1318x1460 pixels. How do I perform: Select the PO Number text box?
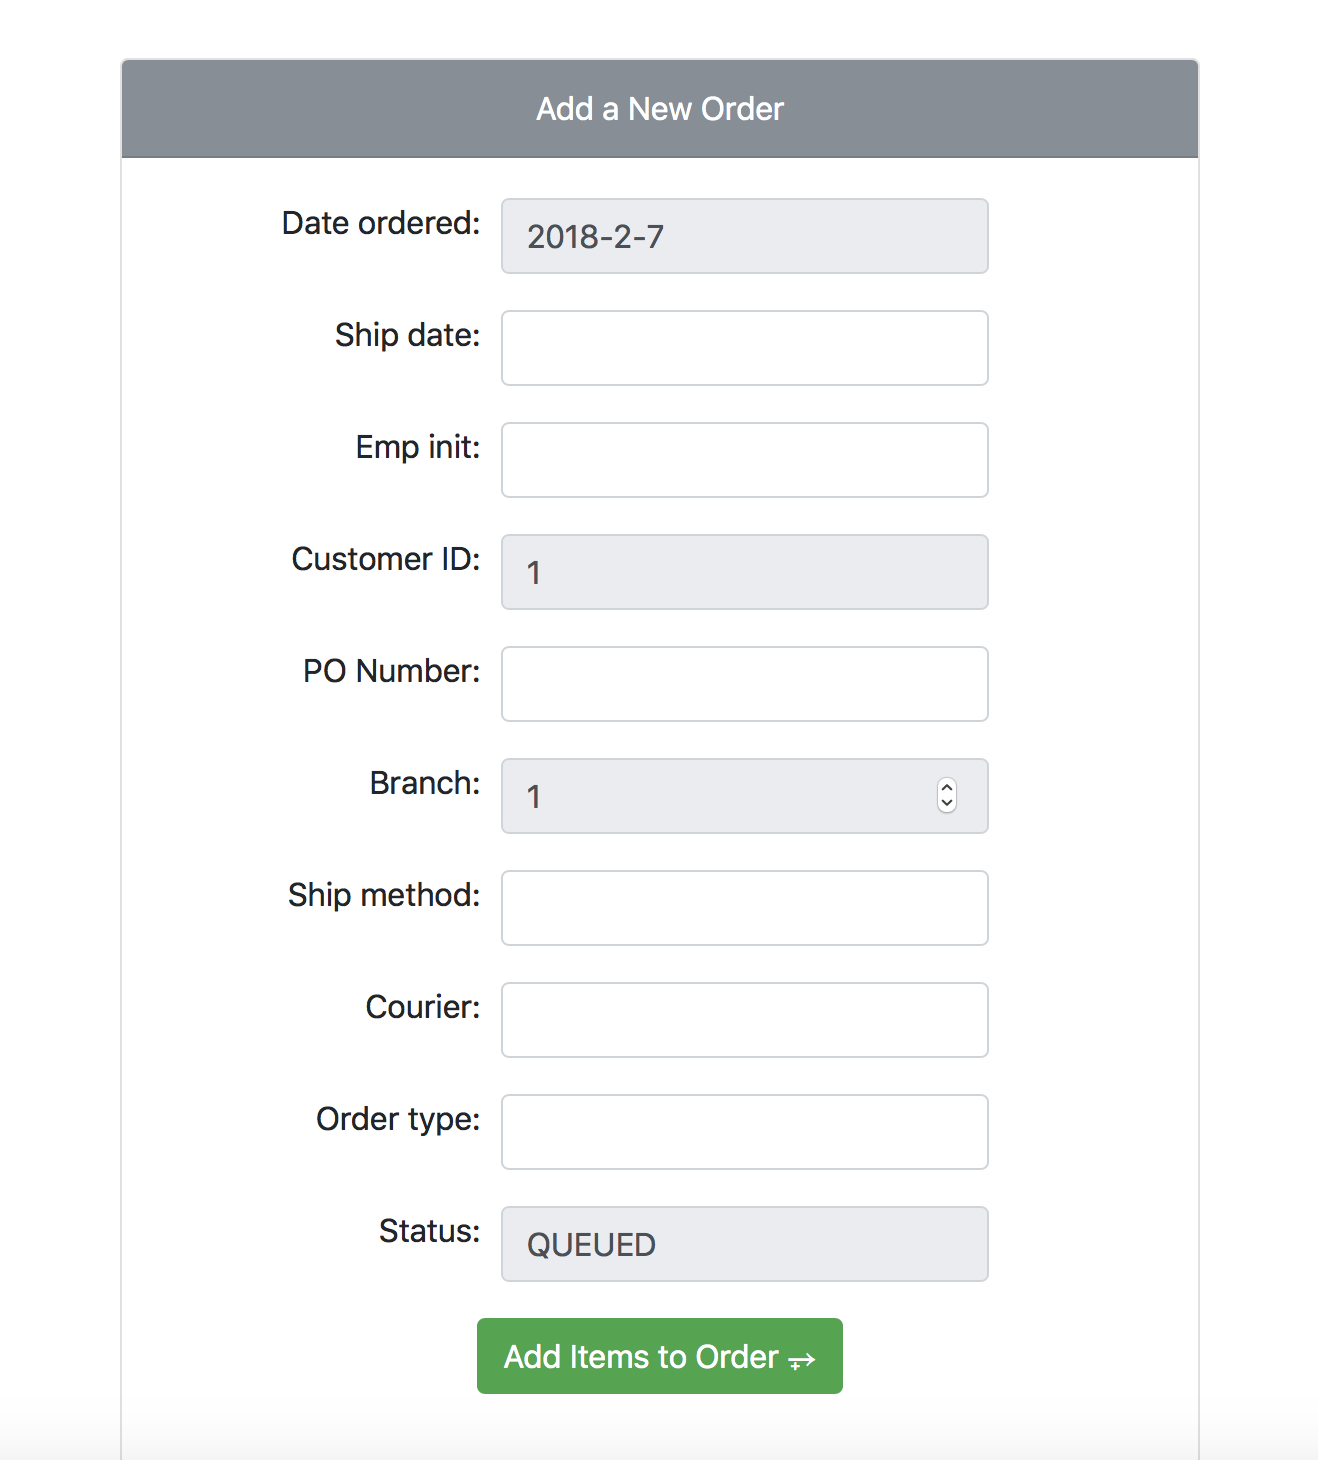tap(745, 684)
